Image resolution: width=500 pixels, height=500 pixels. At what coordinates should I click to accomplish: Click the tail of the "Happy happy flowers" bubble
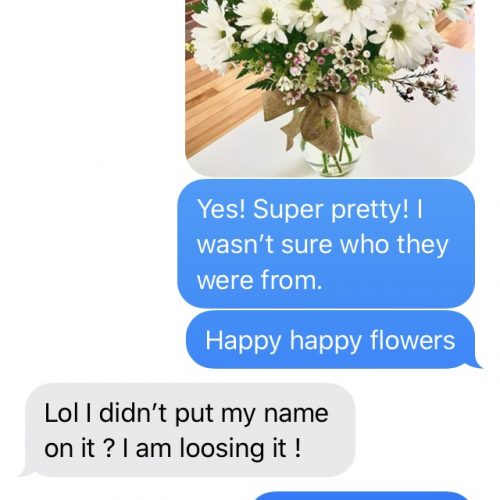[477, 363]
